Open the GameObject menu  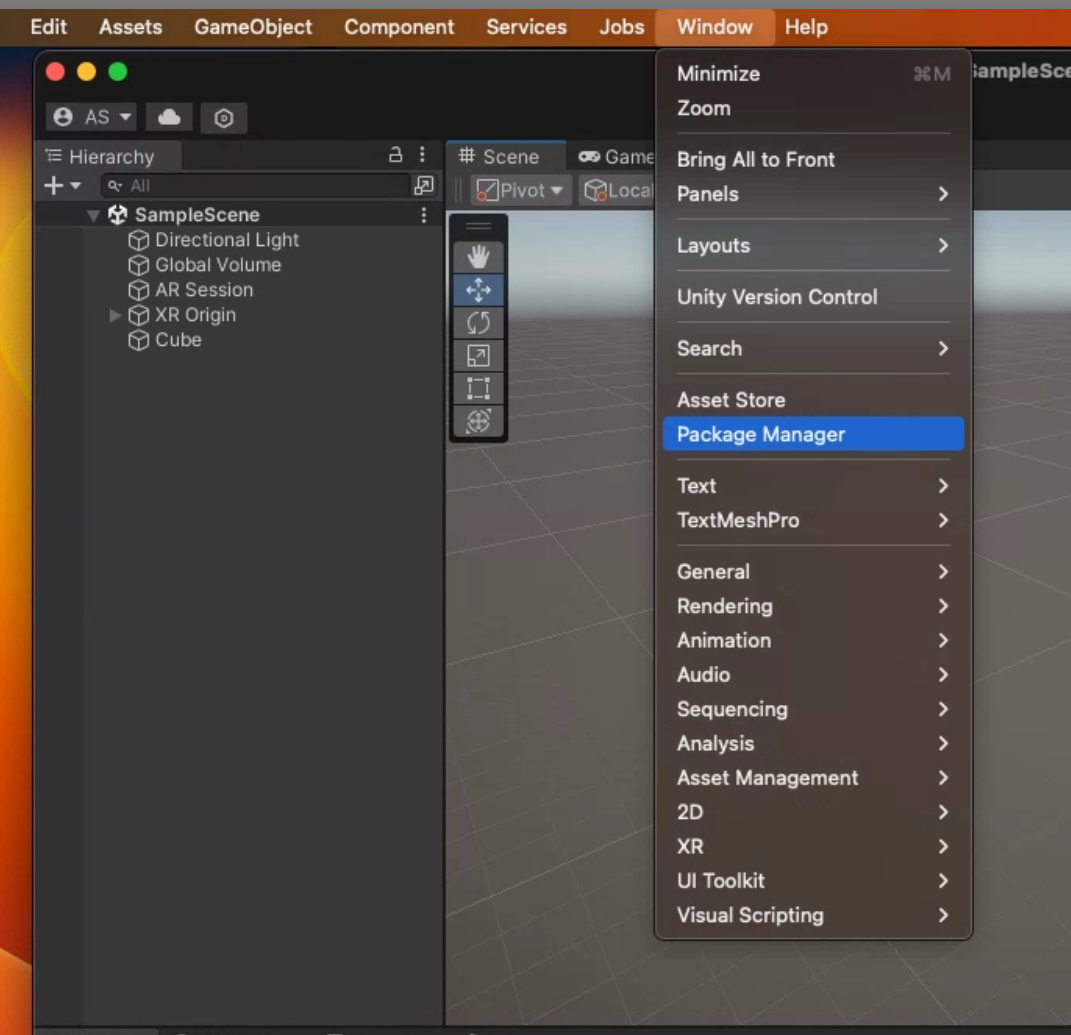253,27
